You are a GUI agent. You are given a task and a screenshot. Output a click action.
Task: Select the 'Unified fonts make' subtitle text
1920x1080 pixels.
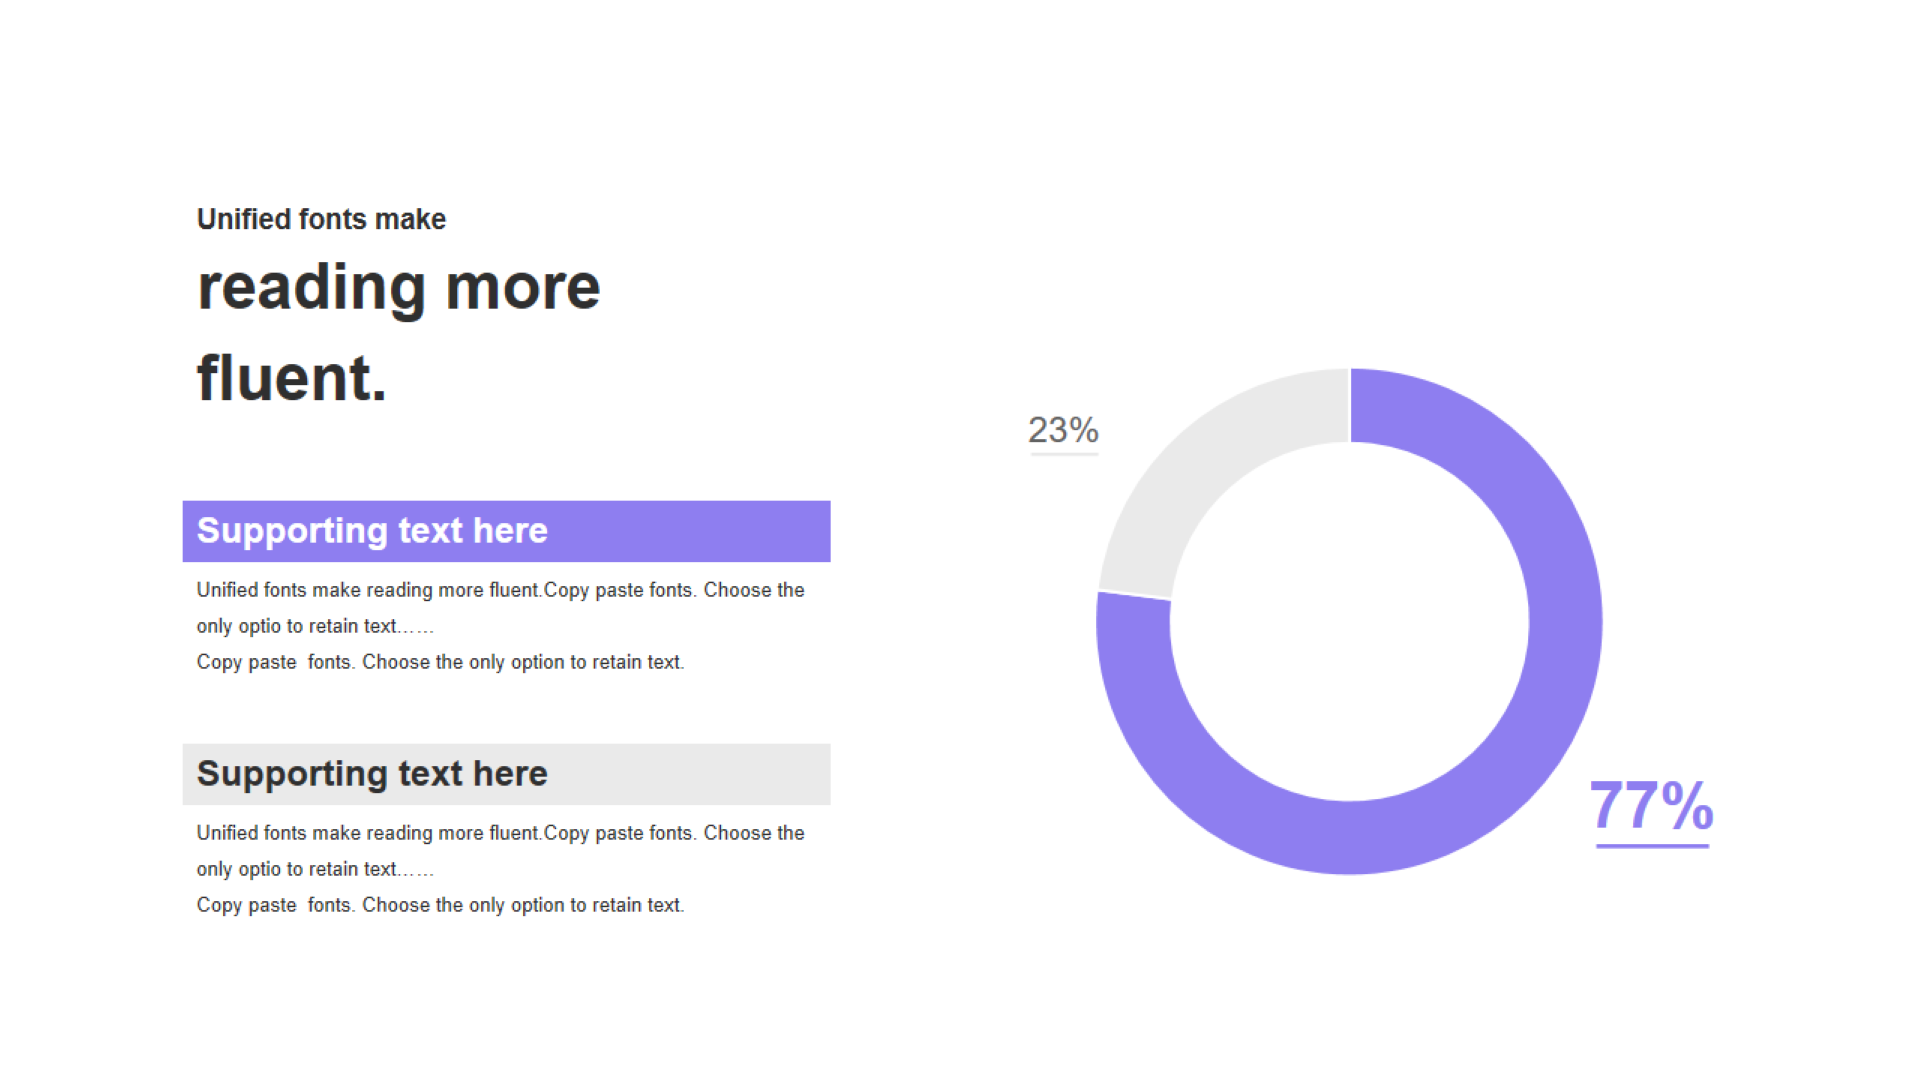pos(321,219)
